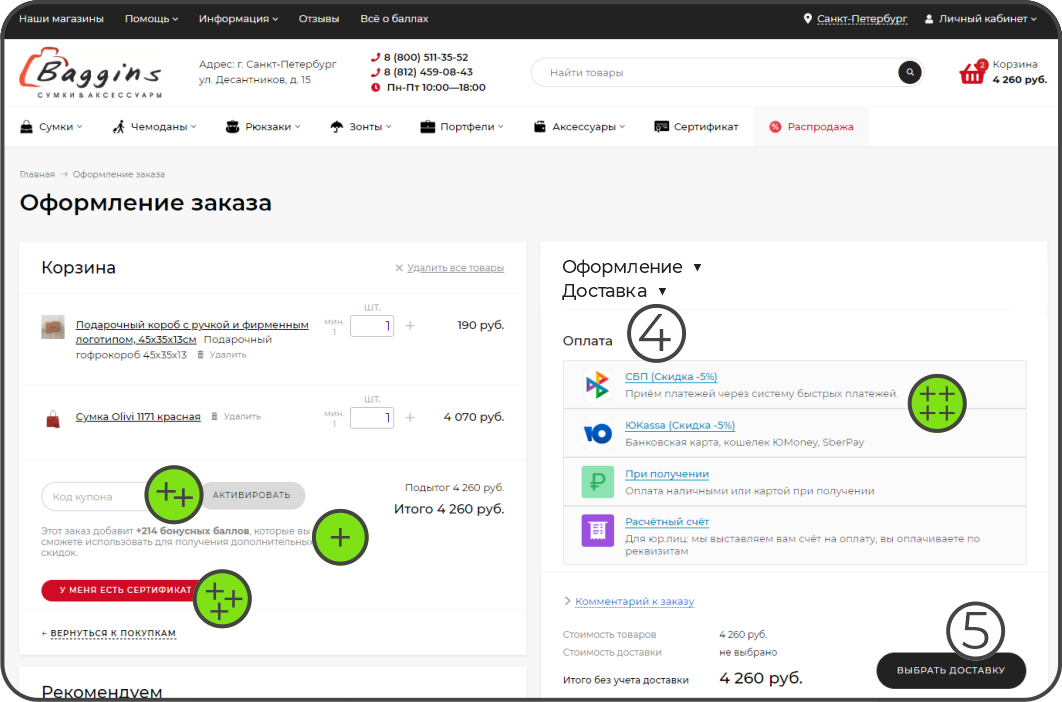Image resolution: width=1062 pixels, height=702 pixels.
Task: Click Удалить все товары link
Action: [455, 268]
